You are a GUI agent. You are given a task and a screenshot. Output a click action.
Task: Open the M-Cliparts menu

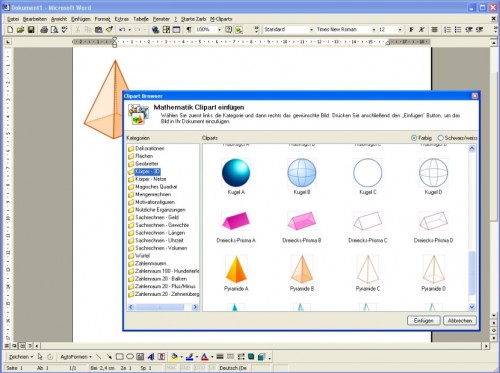(x=221, y=19)
